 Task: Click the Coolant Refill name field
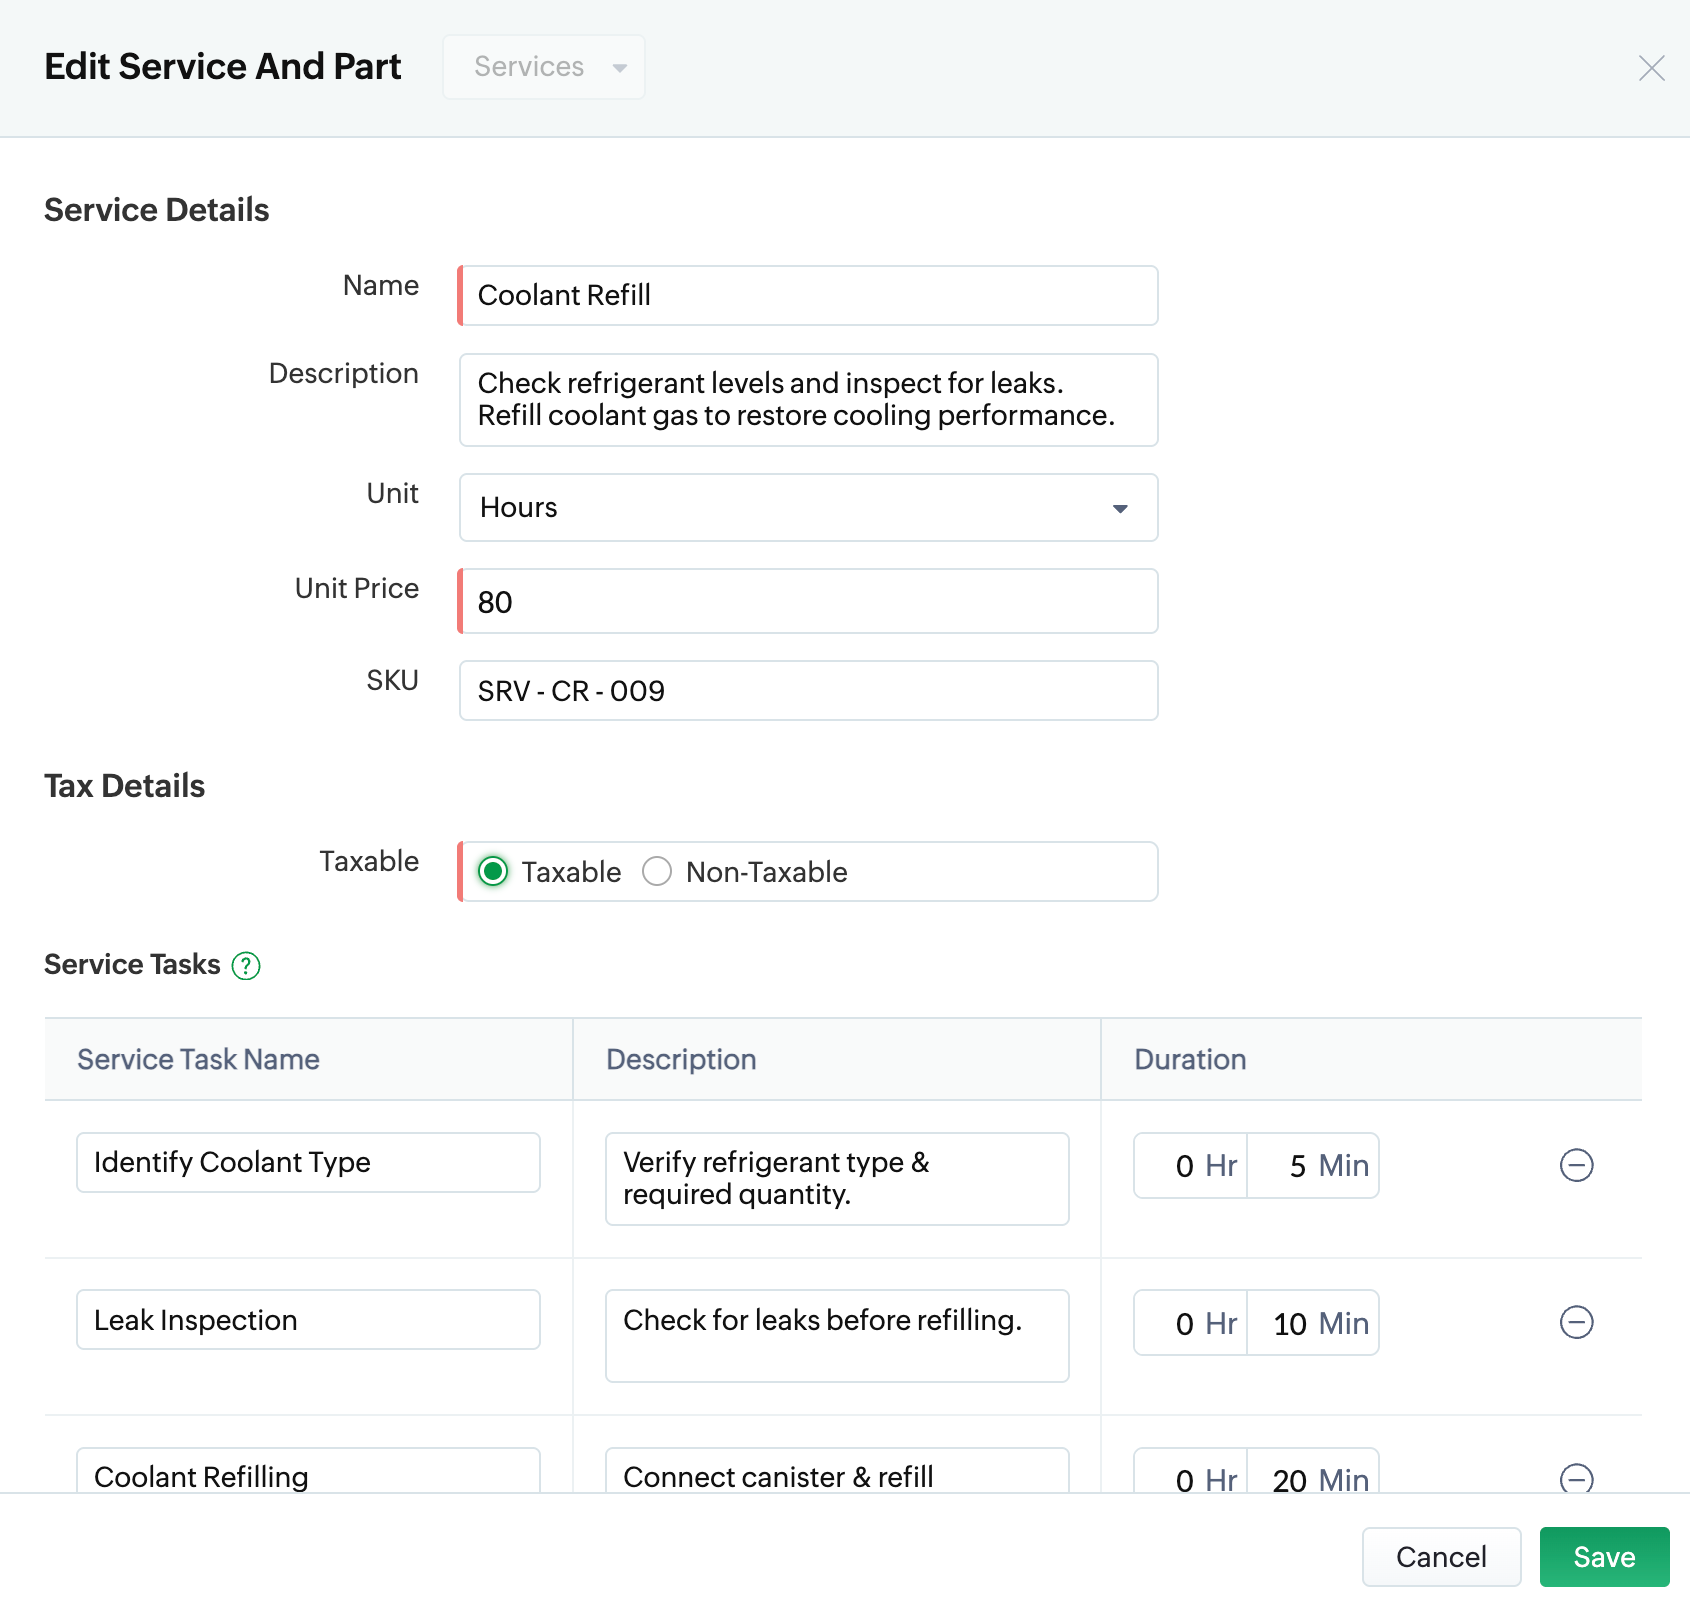[x=808, y=296]
